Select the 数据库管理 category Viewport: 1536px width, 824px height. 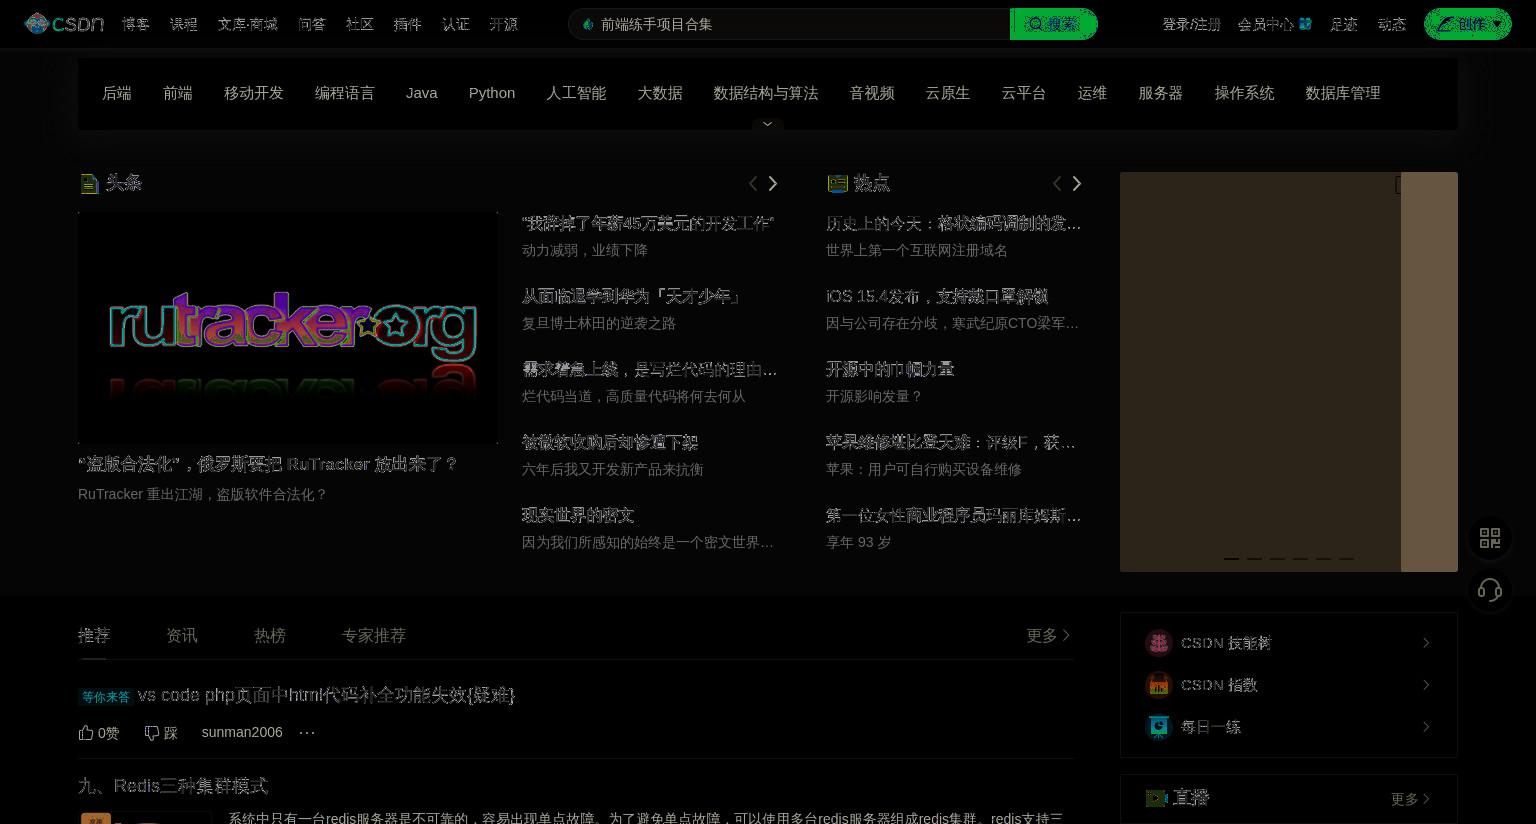(1343, 93)
